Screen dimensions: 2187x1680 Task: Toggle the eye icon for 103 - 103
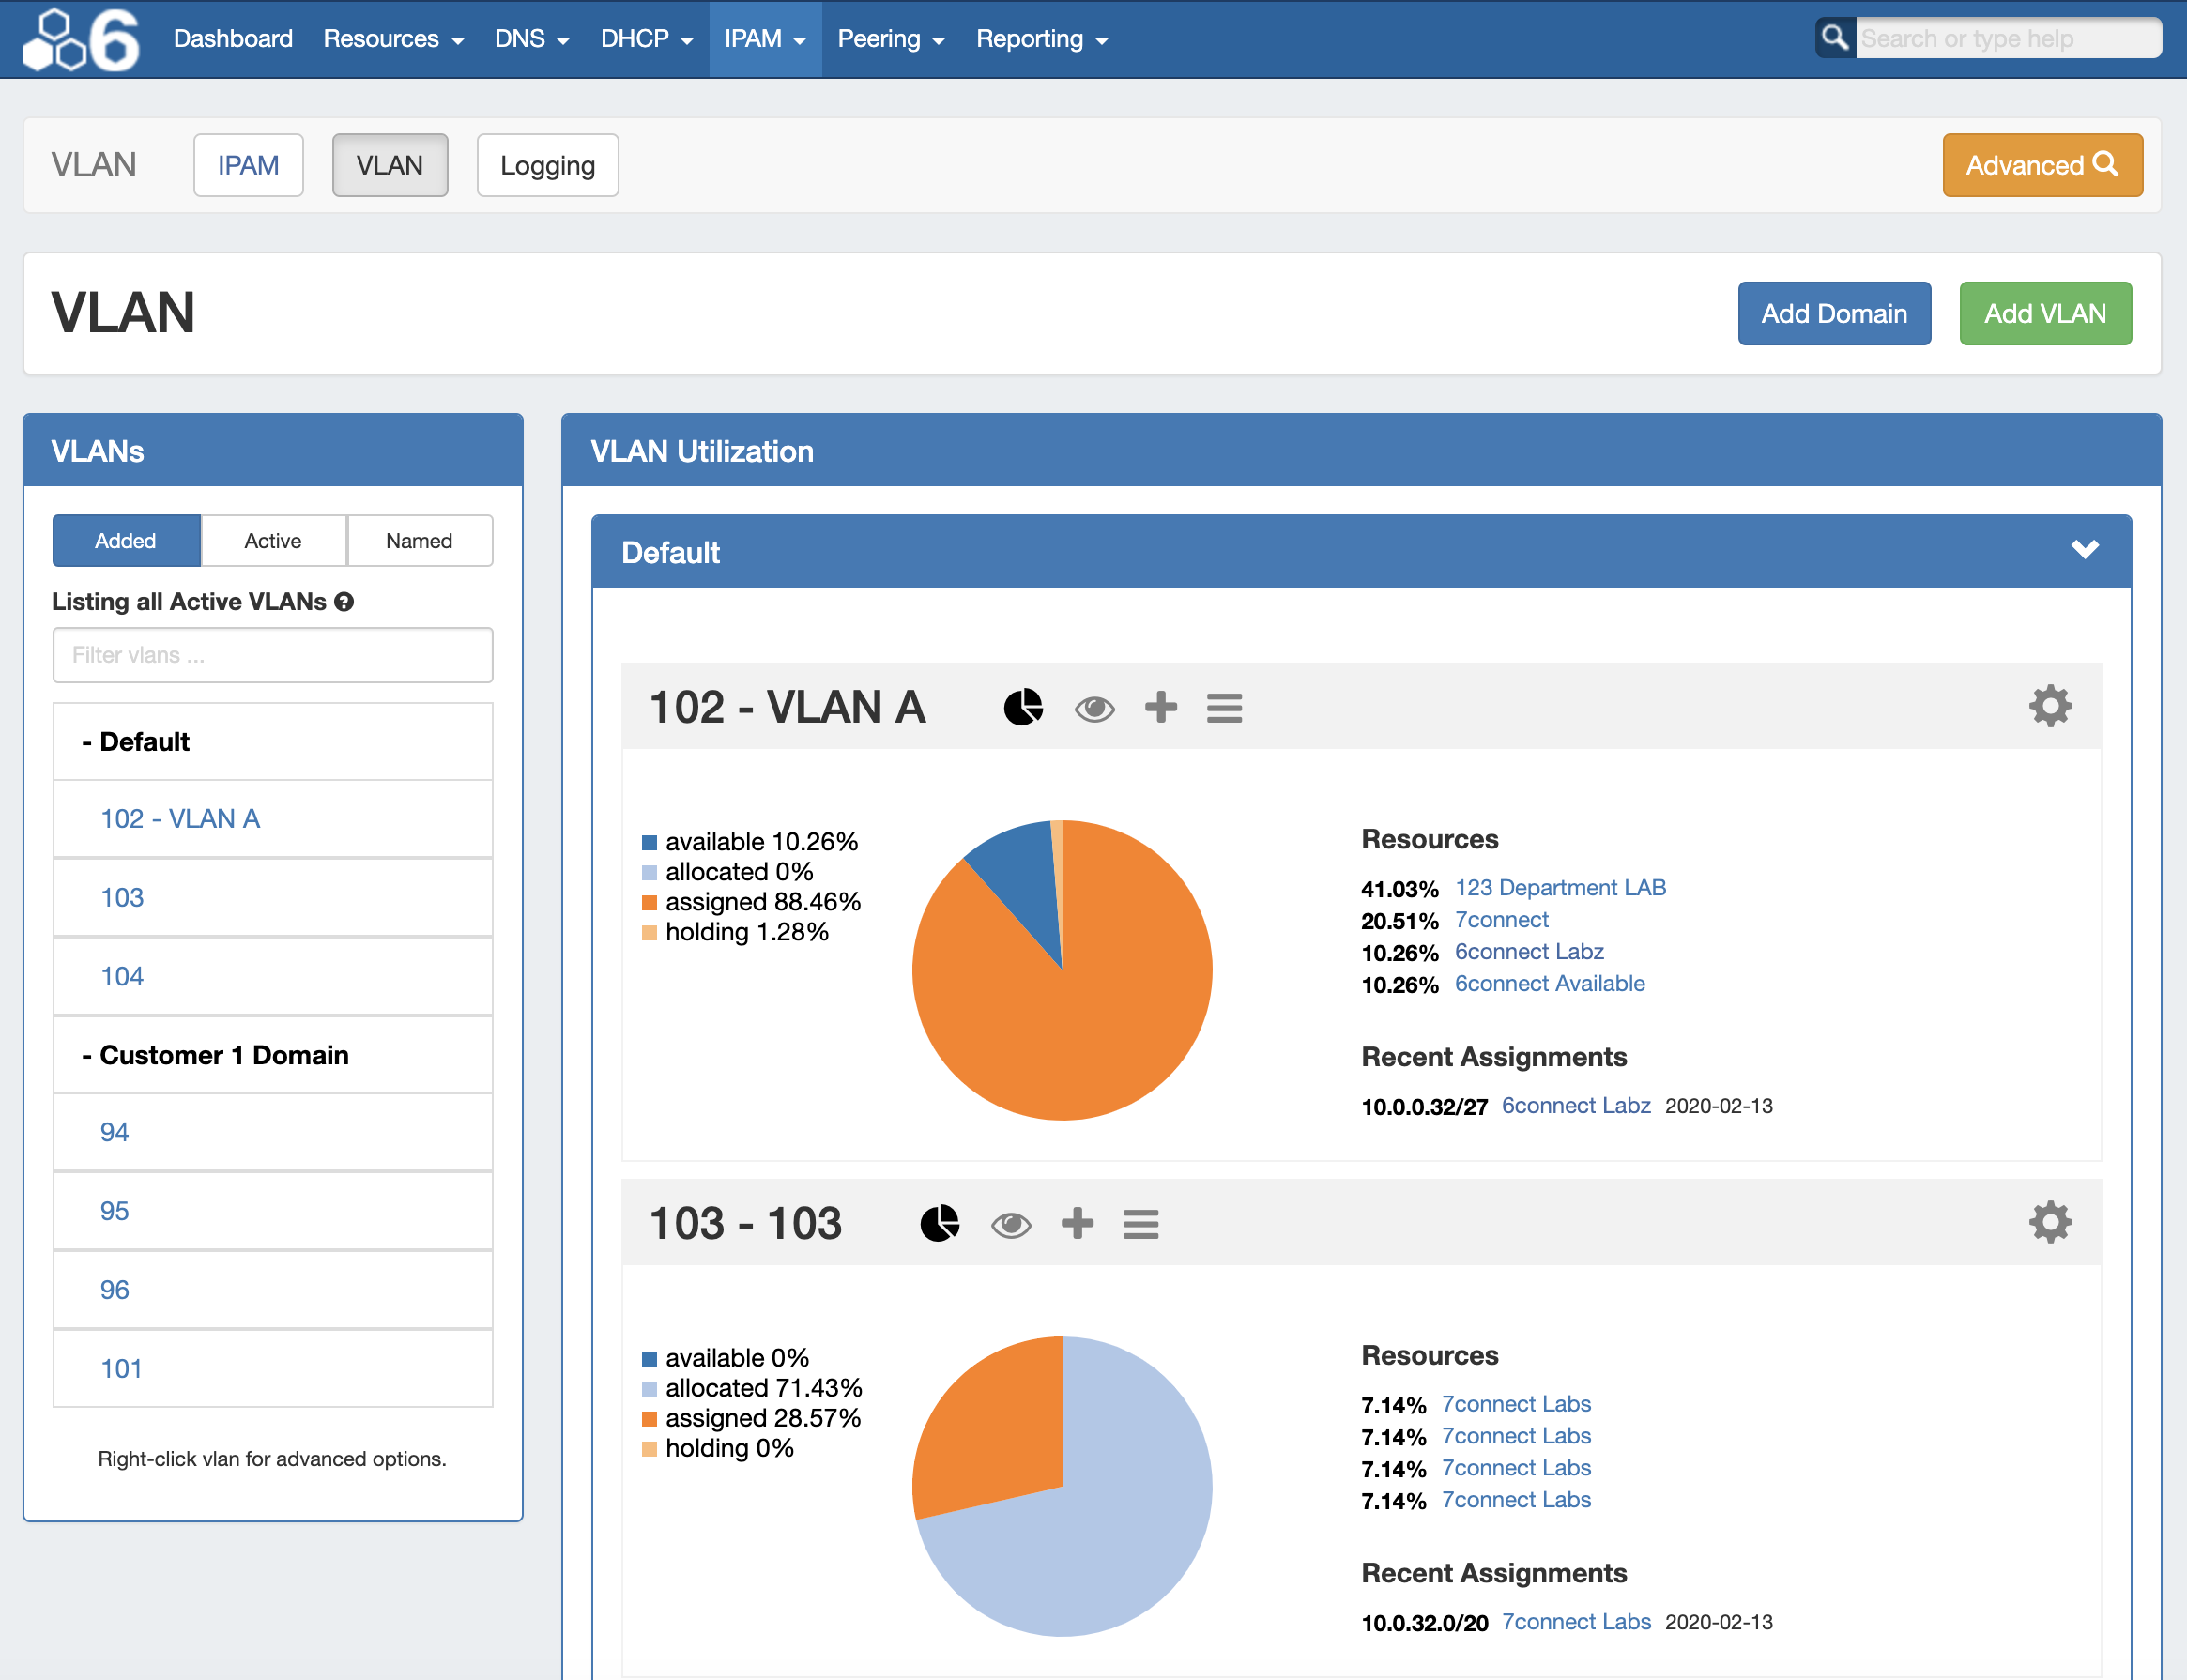(1010, 1225)
